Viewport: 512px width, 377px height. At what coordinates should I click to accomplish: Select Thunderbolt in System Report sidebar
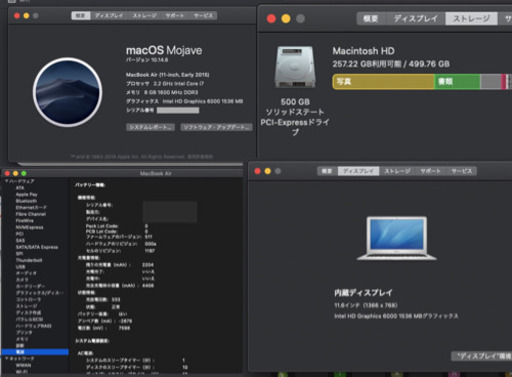pyautogui.click(x=29, y=260)
